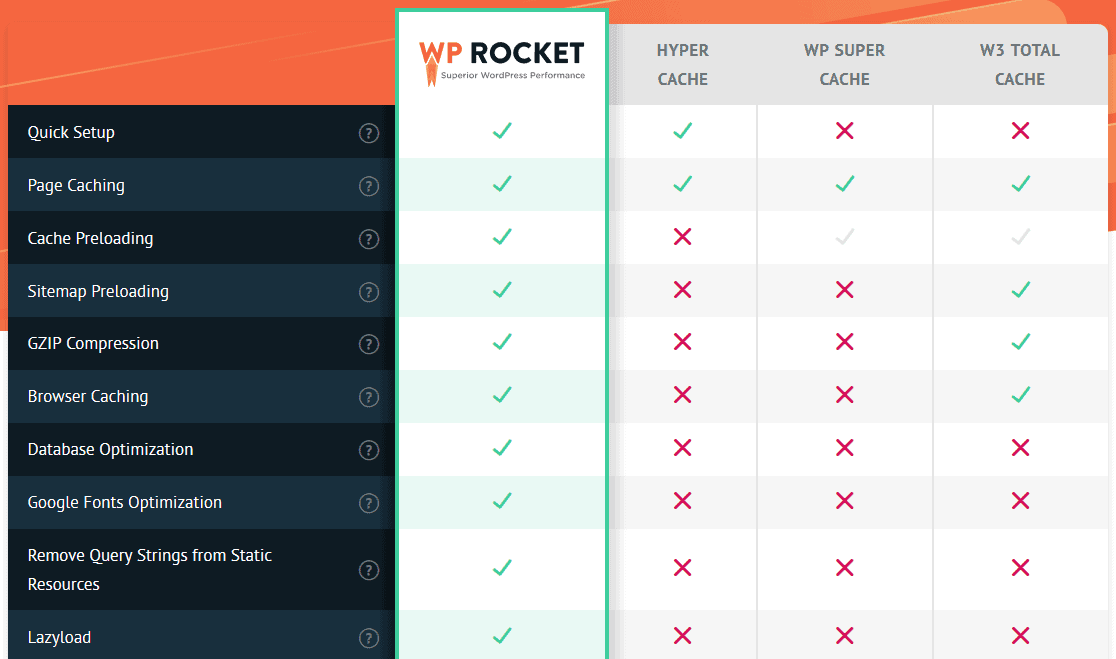Click the Google Fonts Optimization row label
The image size is (1116, 659).
(x=125, y=502)
